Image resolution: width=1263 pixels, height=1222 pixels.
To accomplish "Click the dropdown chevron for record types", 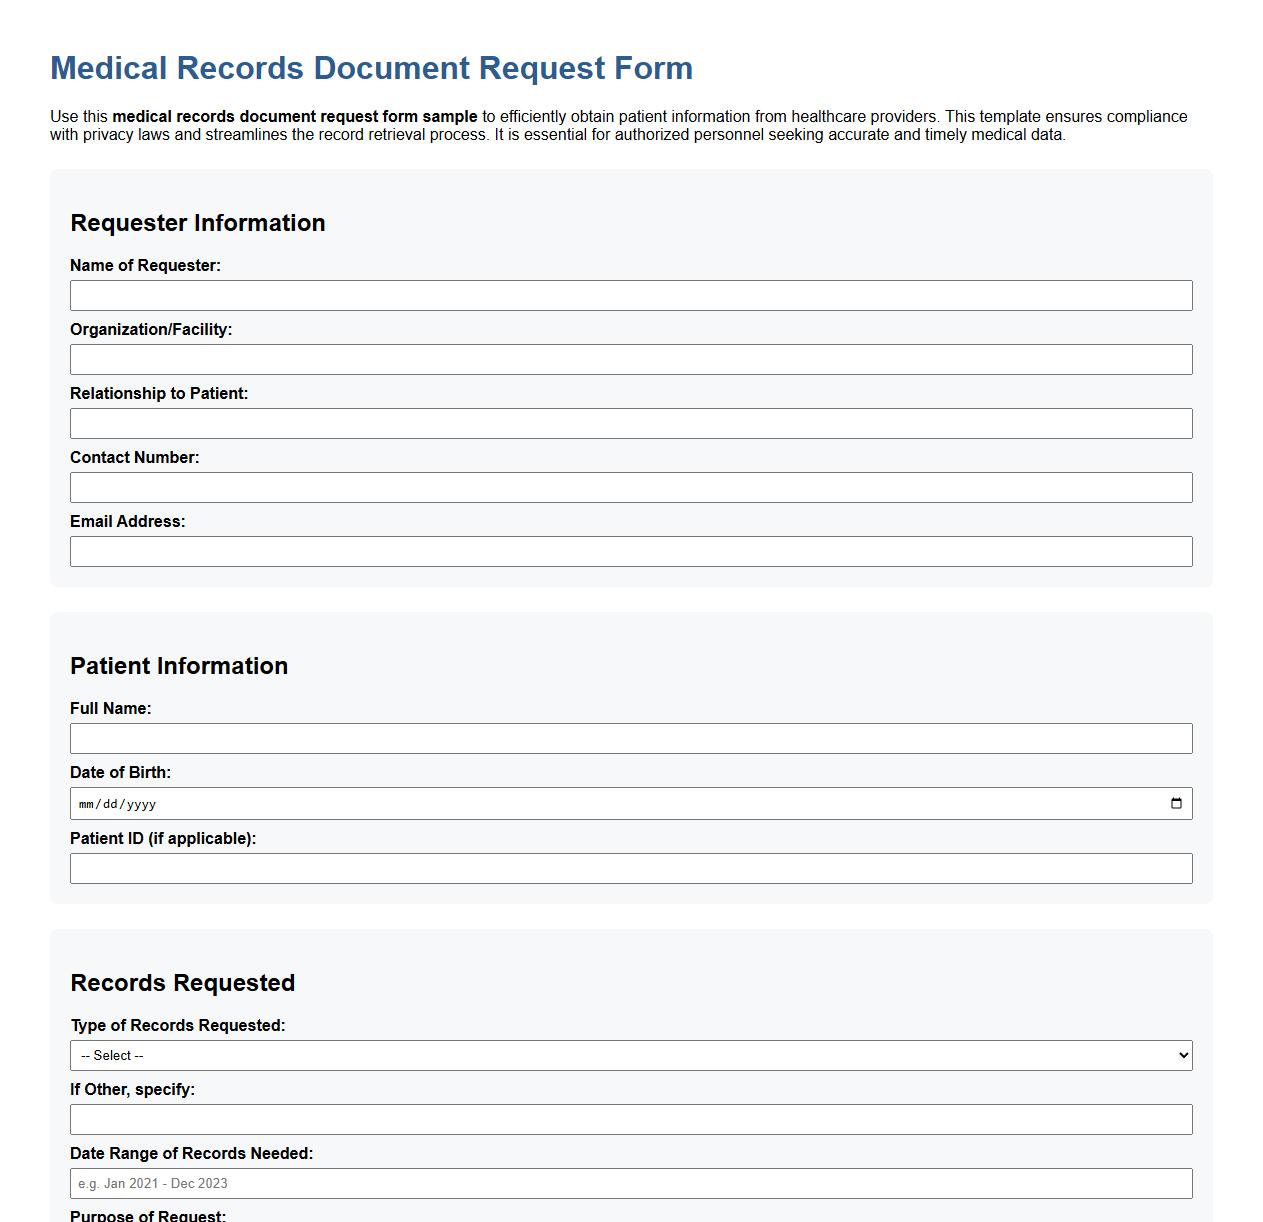I will [x=1181, y=1055].
